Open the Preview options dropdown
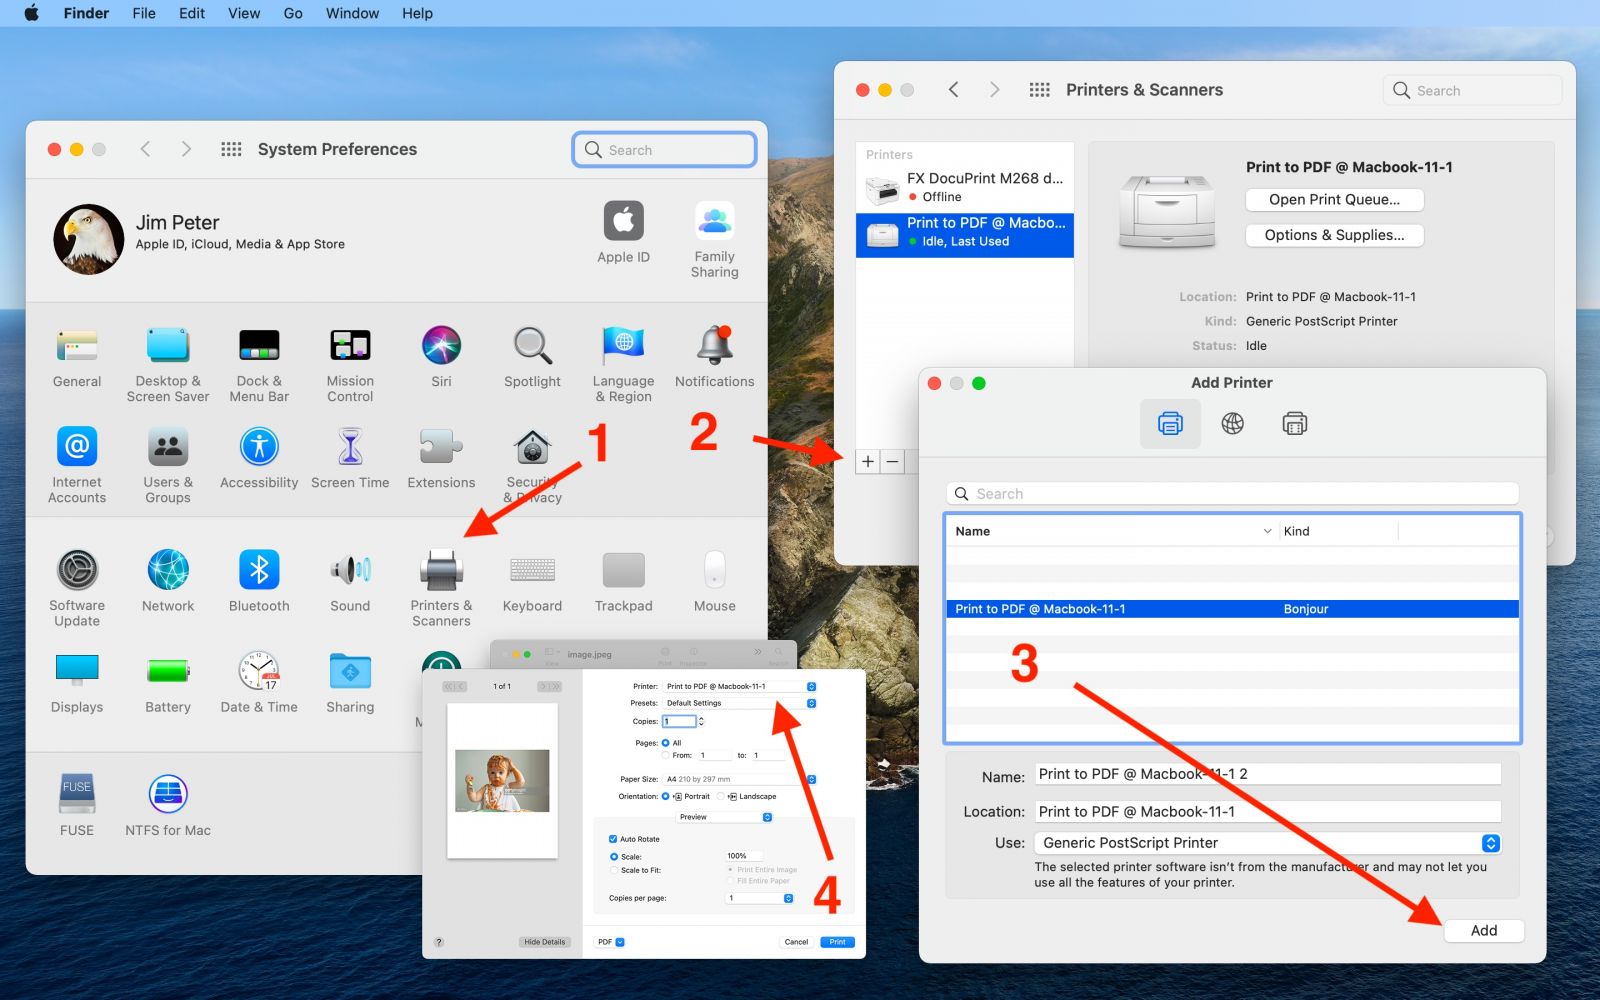The width and height of the screenshot is (1600, 1000). [725, 817]
